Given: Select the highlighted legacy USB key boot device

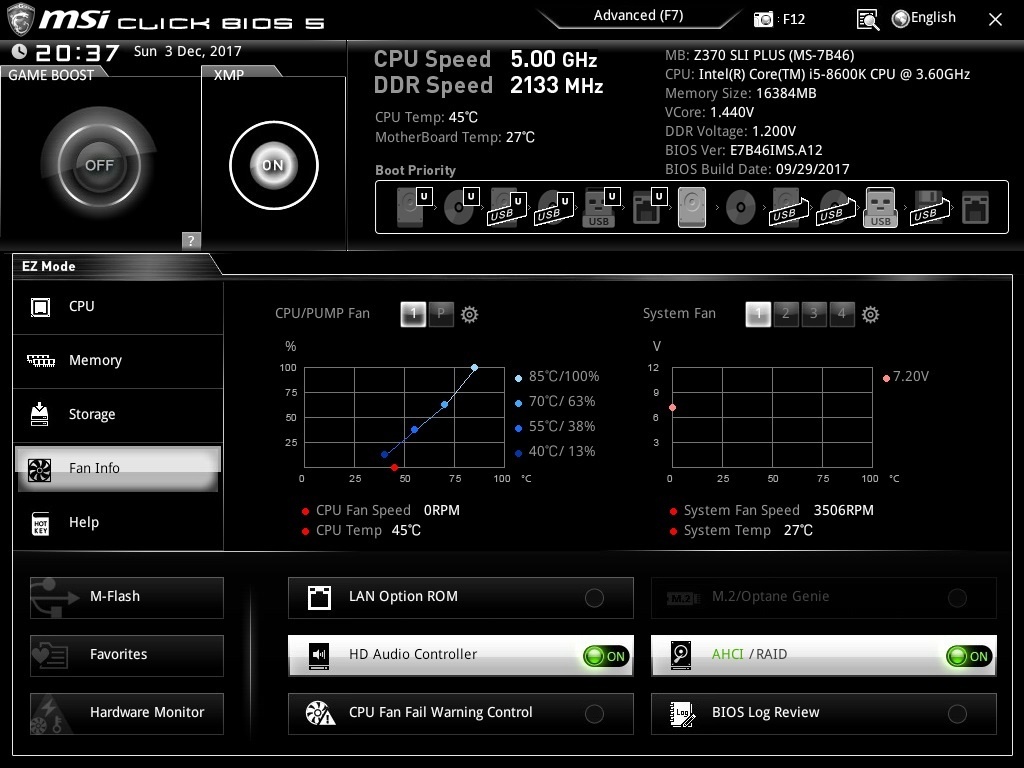Looking at the screenshot, I should (x=880, y=208).
